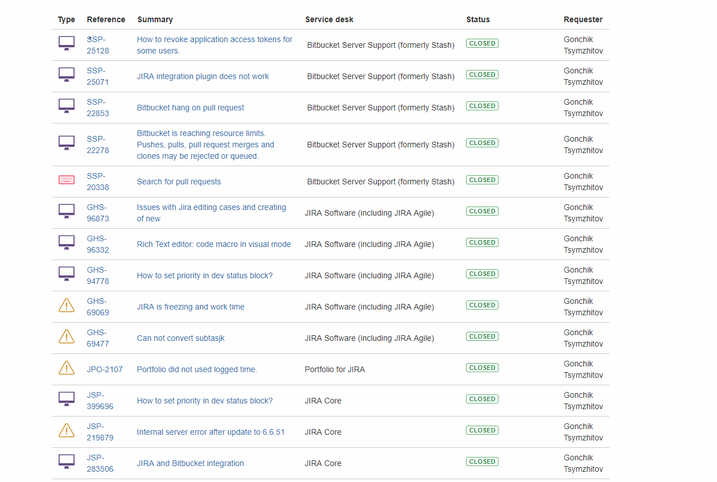Click the Status column header
The width and height of the screenshot is (717, 482).
tap(478, 19)
